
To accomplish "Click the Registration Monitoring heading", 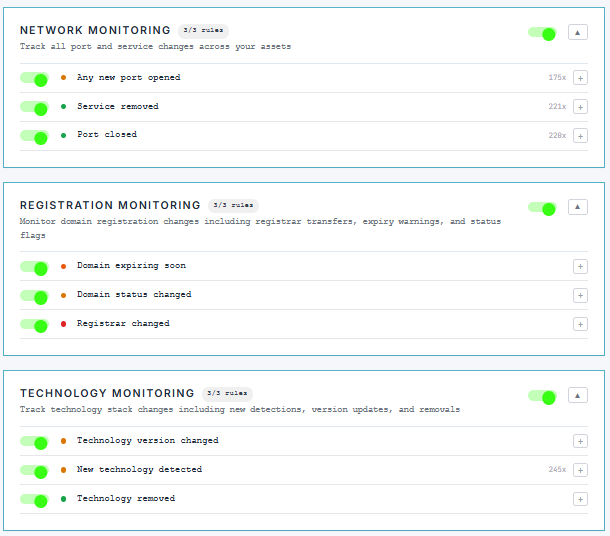I will click(110, 205).
